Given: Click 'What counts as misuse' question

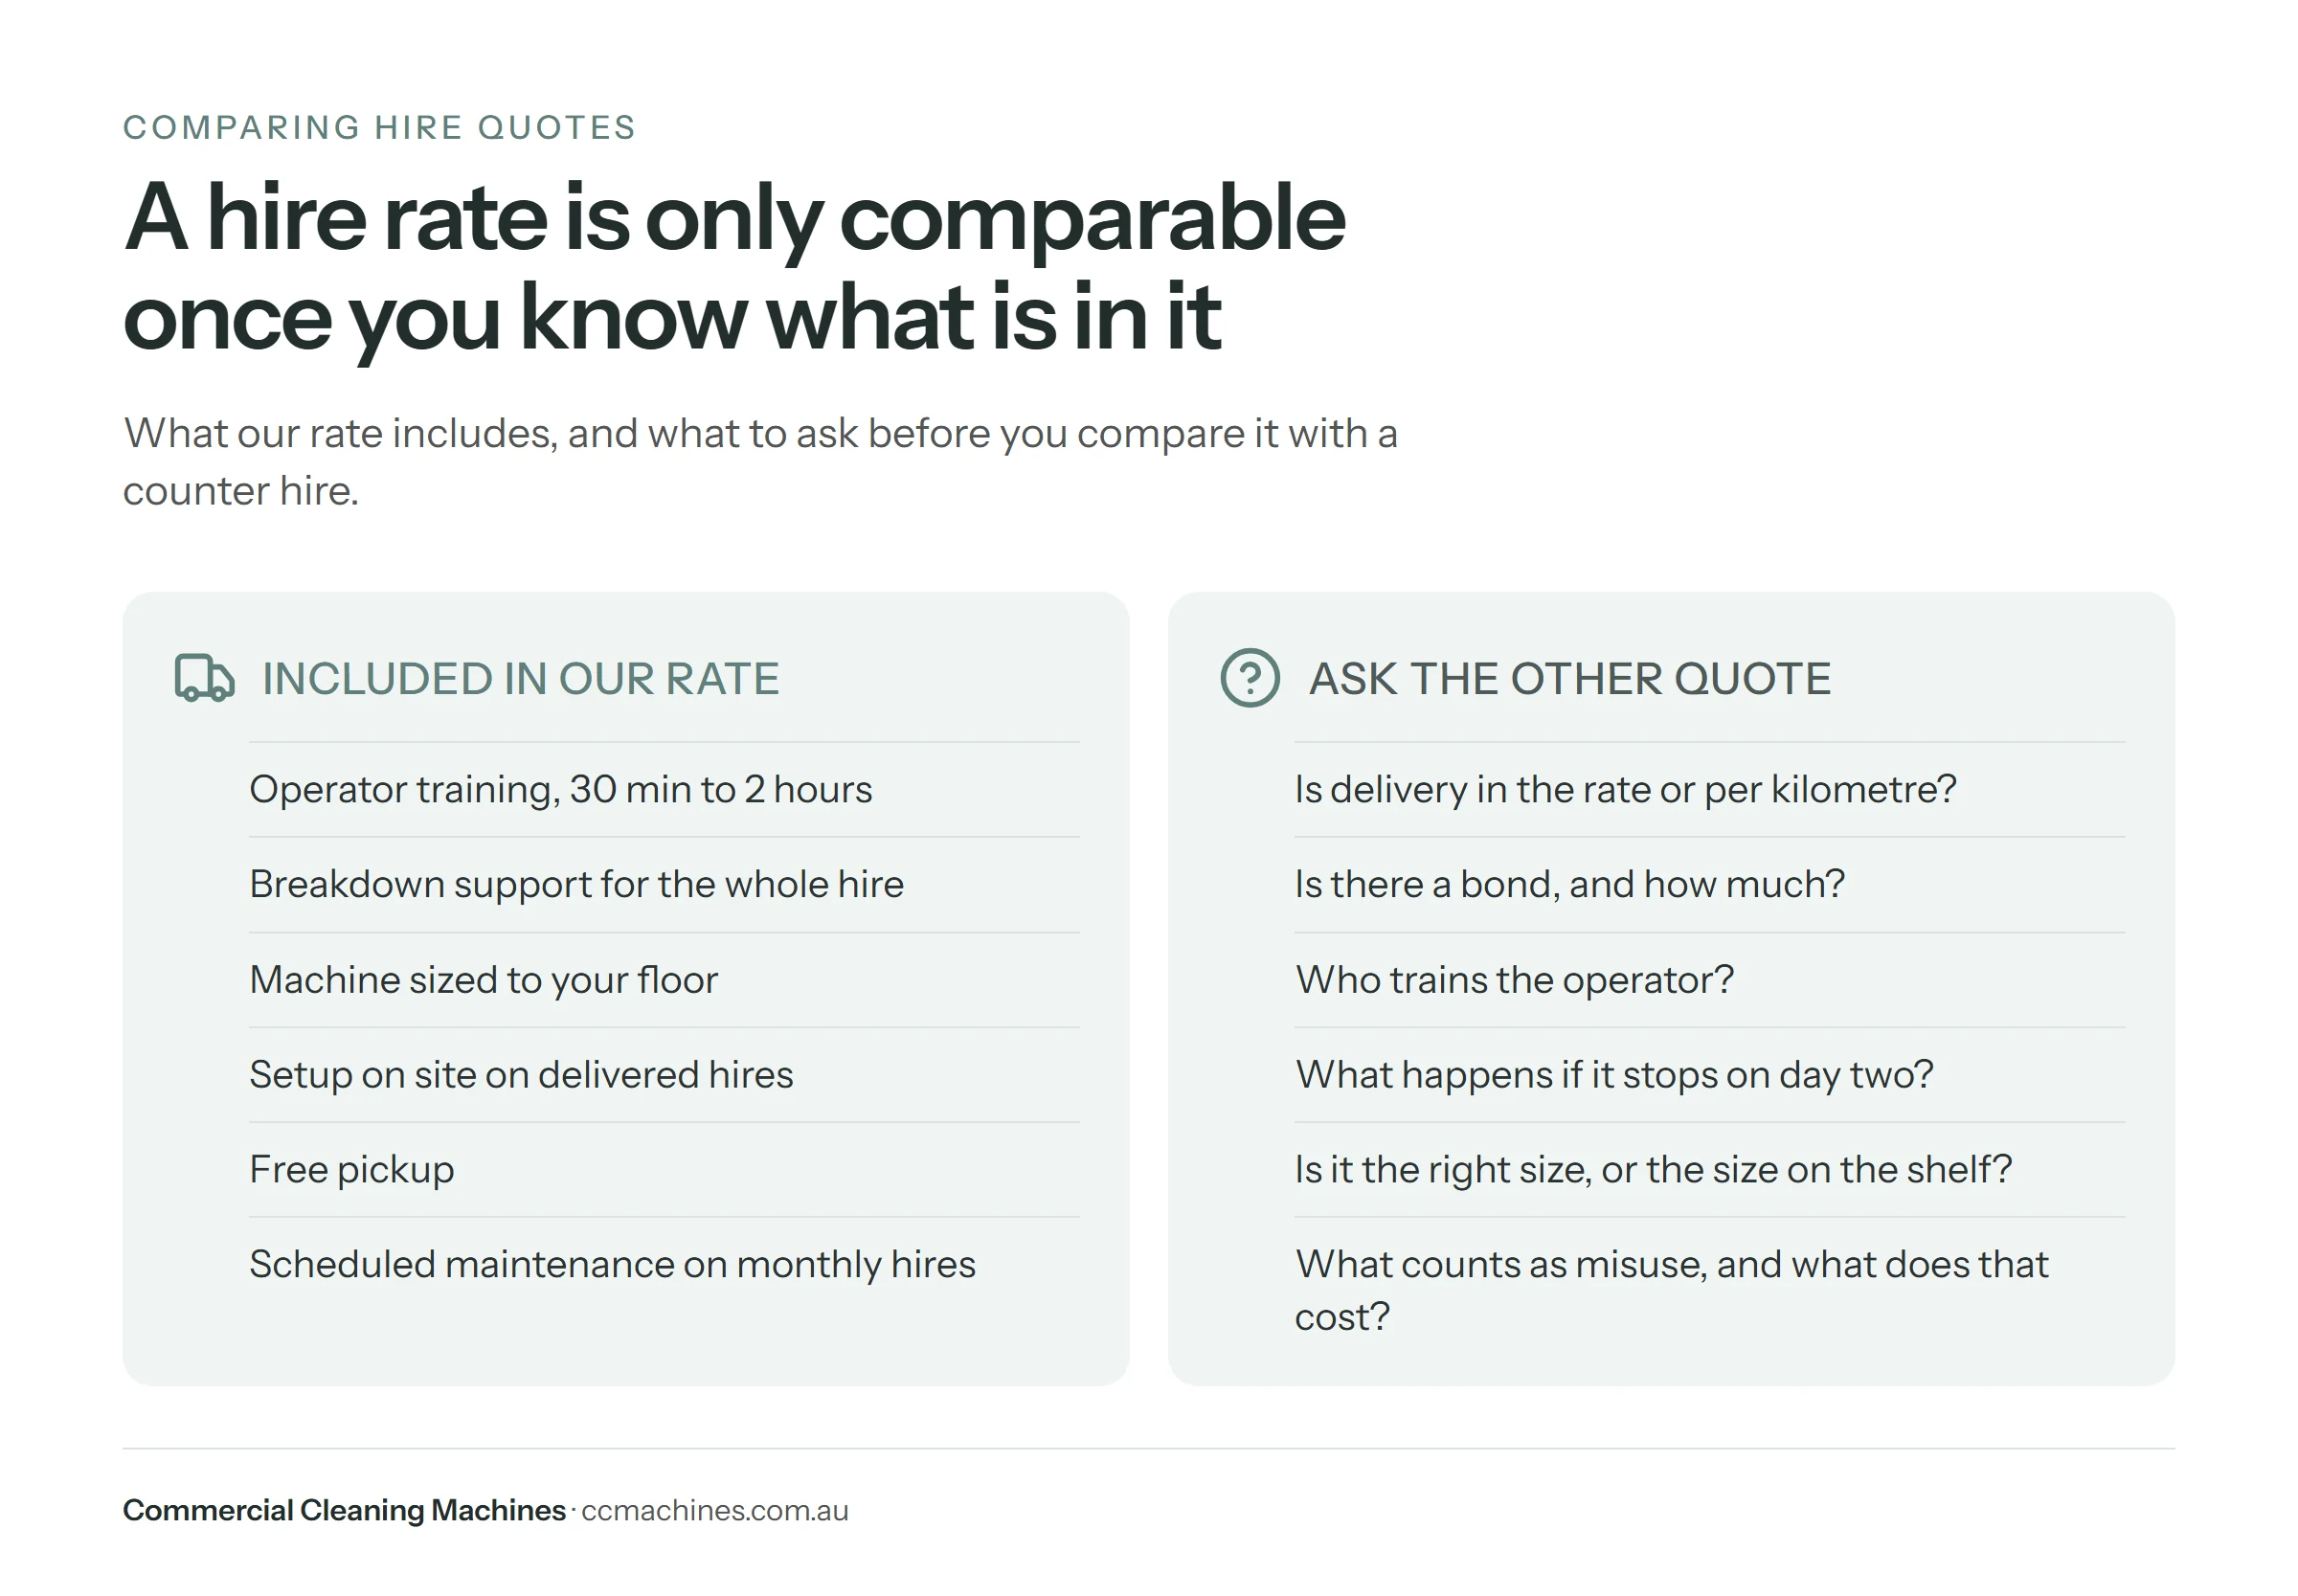Looking at the screenshot, I should click(1671, 1291).
